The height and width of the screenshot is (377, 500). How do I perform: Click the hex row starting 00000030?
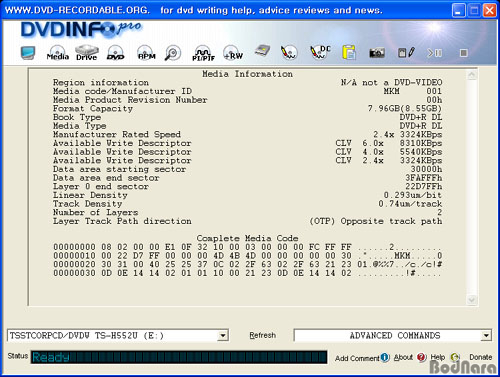pos(248,273)
